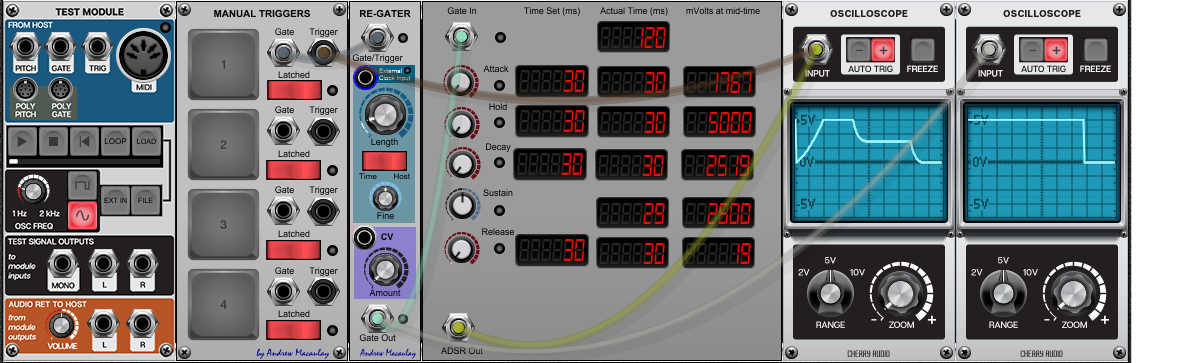
Task: Click the L test signal output jack
Action: (x=104, y=265)
